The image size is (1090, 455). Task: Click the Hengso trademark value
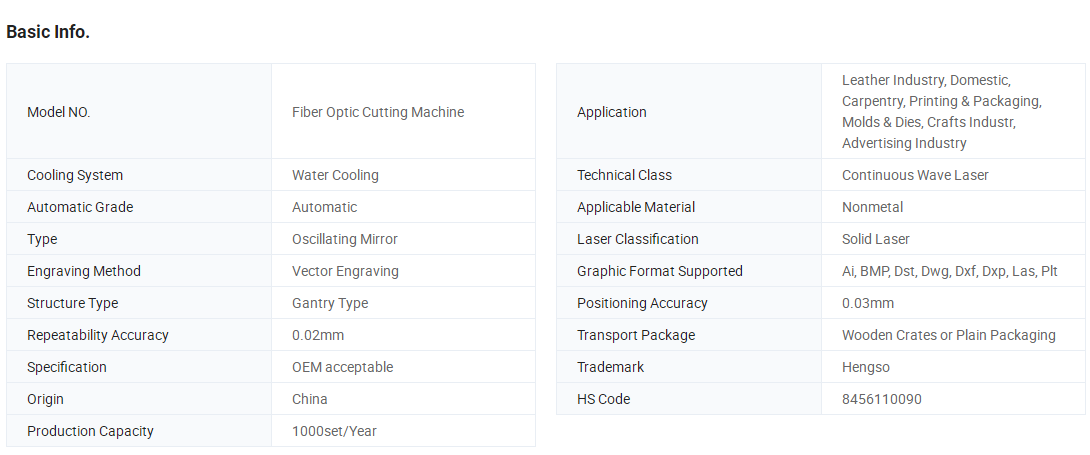(x=865, y=367)
